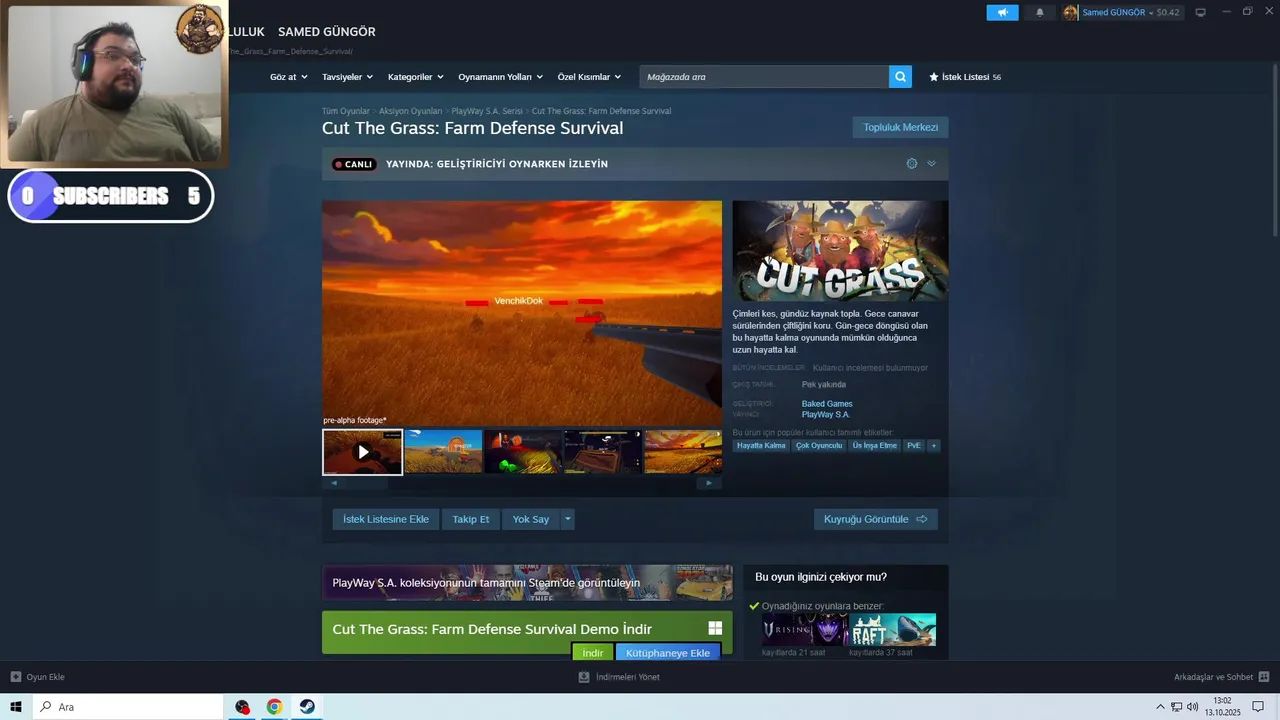Viewport: 1280px width, 720px height.
Task: Open Google Chrome from the taskbar
Action: point(274,707)
